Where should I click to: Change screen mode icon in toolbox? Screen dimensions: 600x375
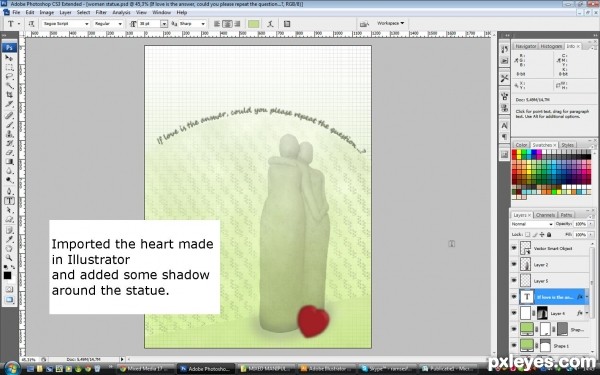click(9, 299)
